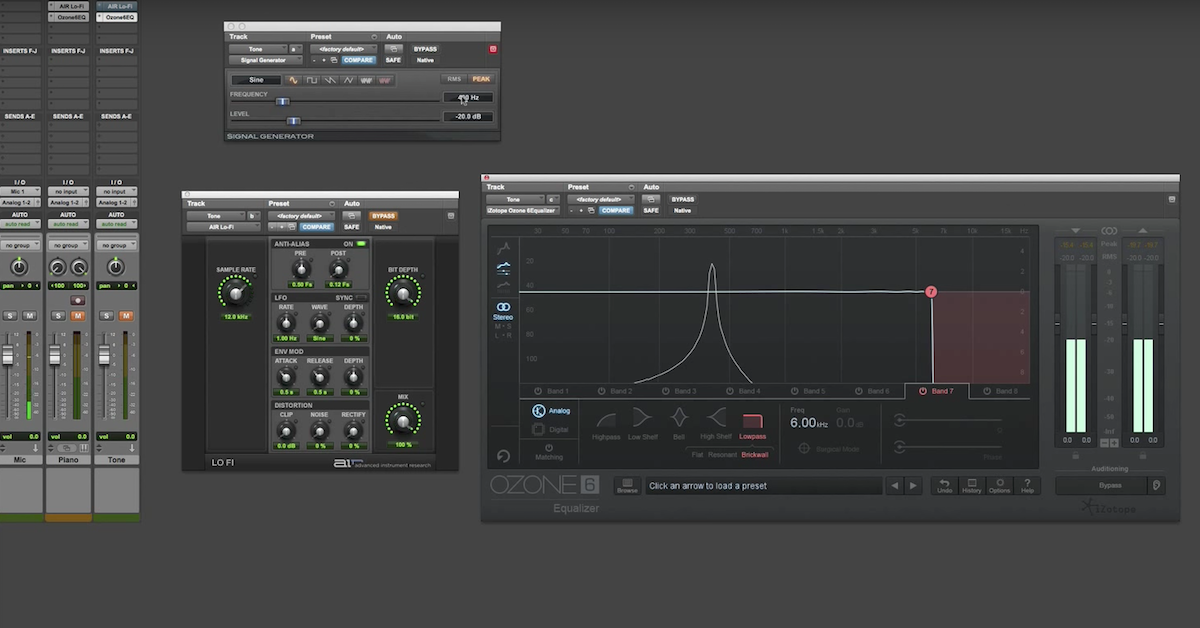Click the Ozone EQ reset arrow icon
This screenshot has height=628, width=1200.
(x=503, y=456)
